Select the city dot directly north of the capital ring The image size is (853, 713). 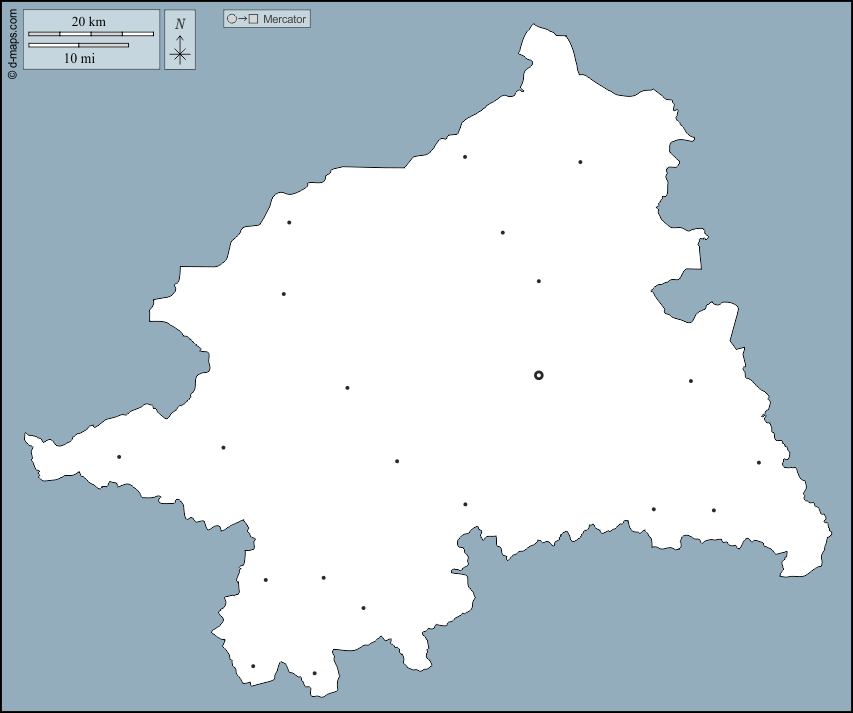(x=539, y=281)
